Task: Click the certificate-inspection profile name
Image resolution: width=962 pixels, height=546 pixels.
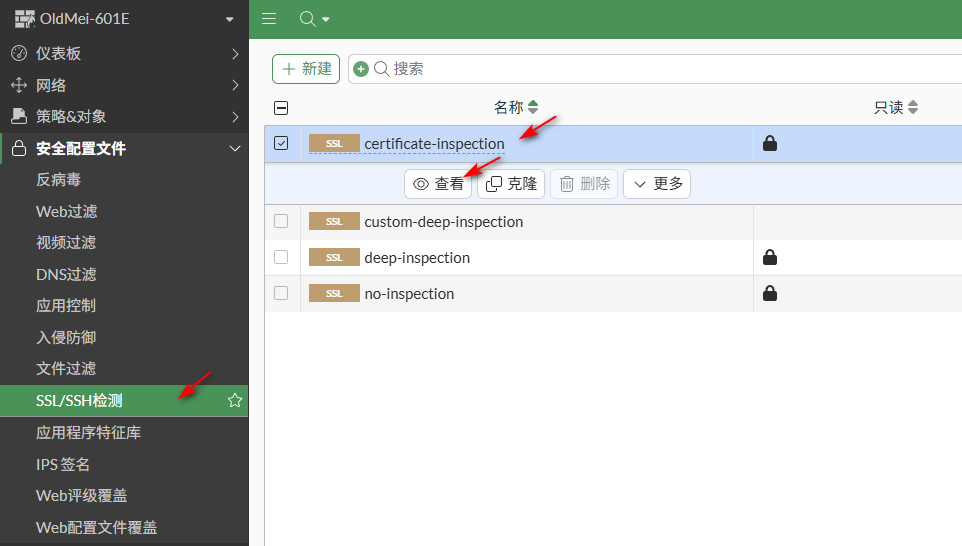Action: (x=434, y=144)
